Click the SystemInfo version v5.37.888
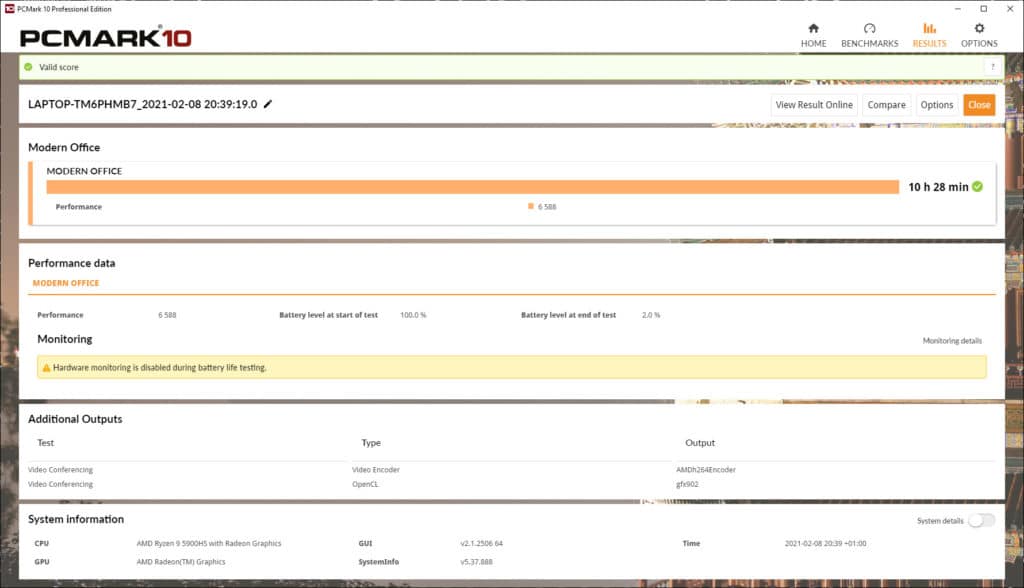The image size is (1024, 588). pyautogui.click(x=476, y=561)
